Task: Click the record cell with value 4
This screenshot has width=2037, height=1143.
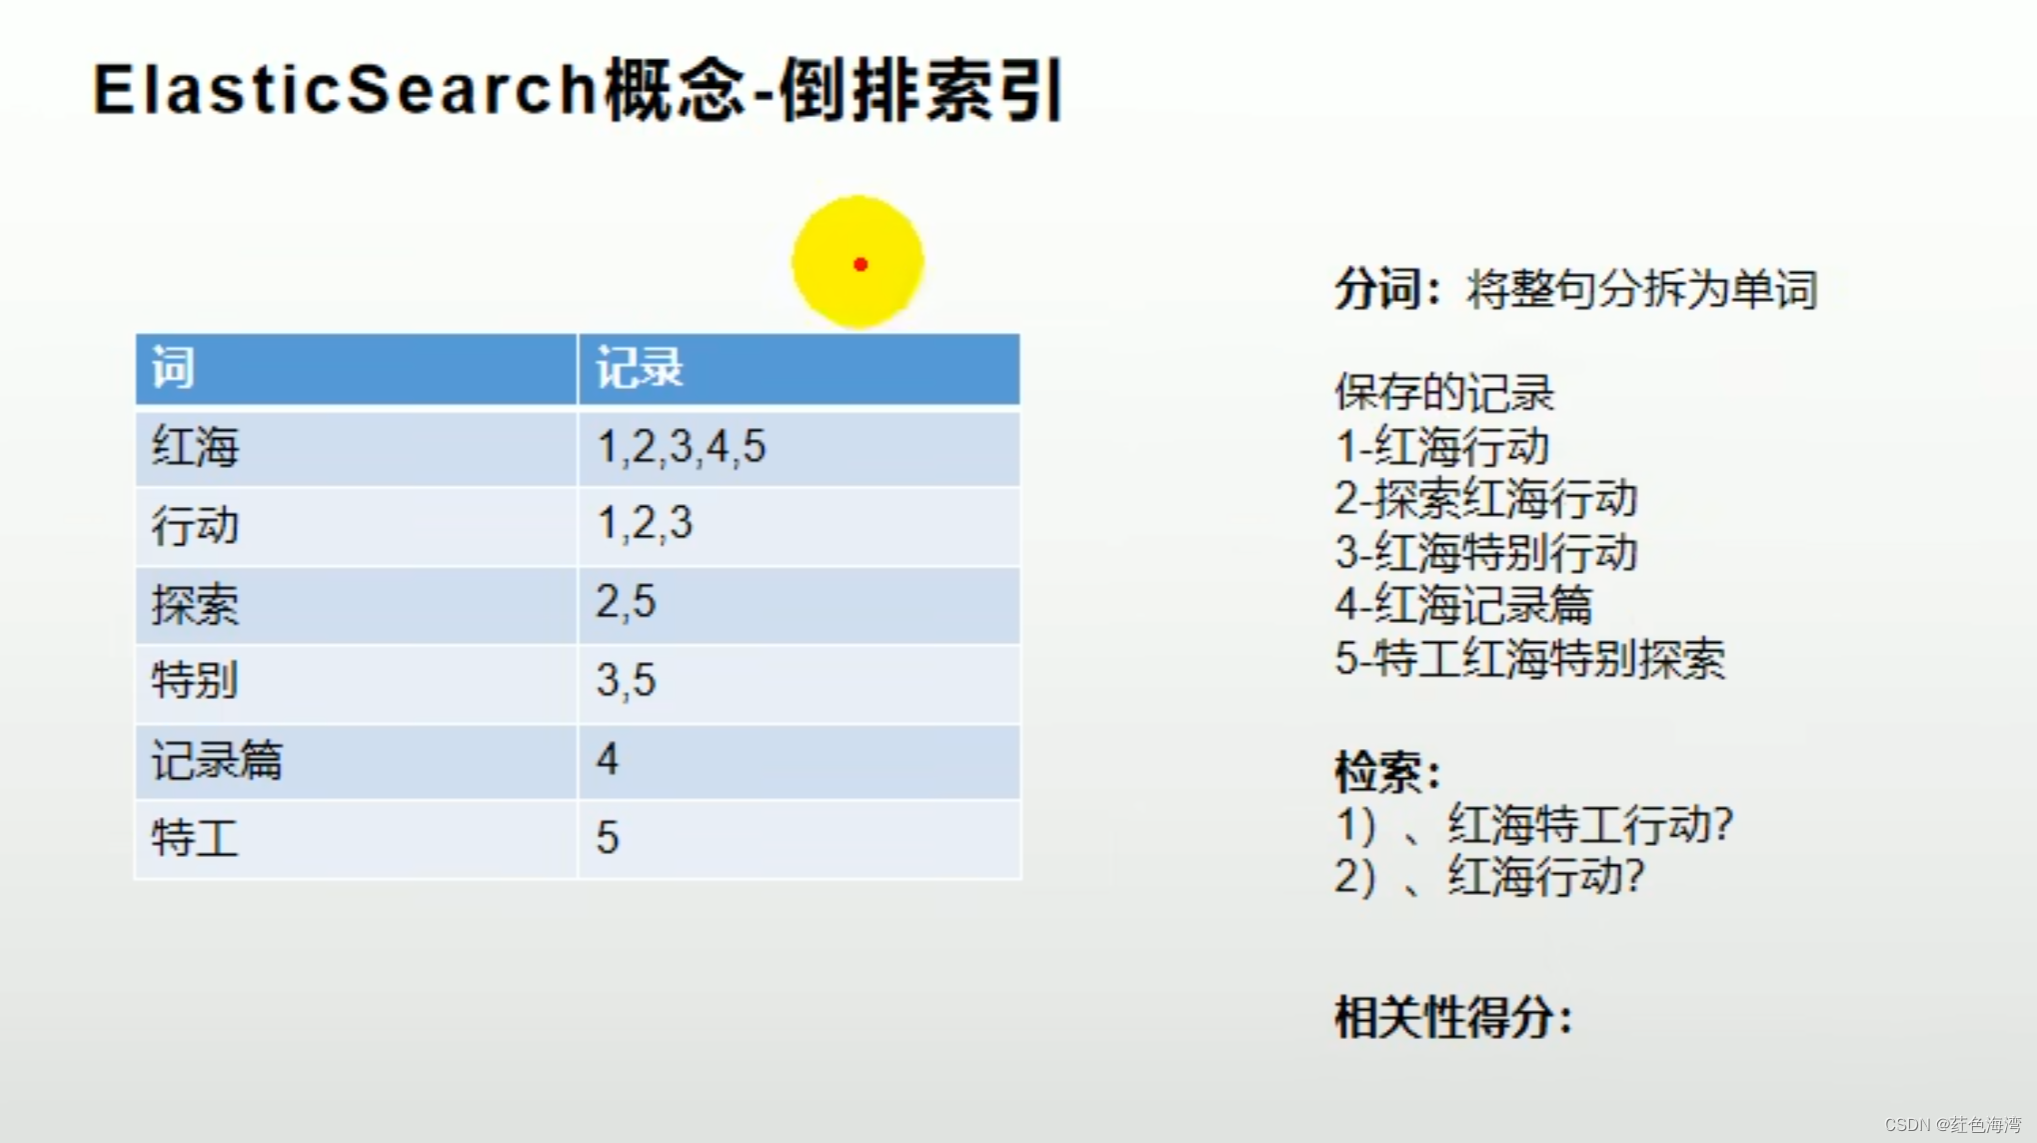Action: (799, 761)
